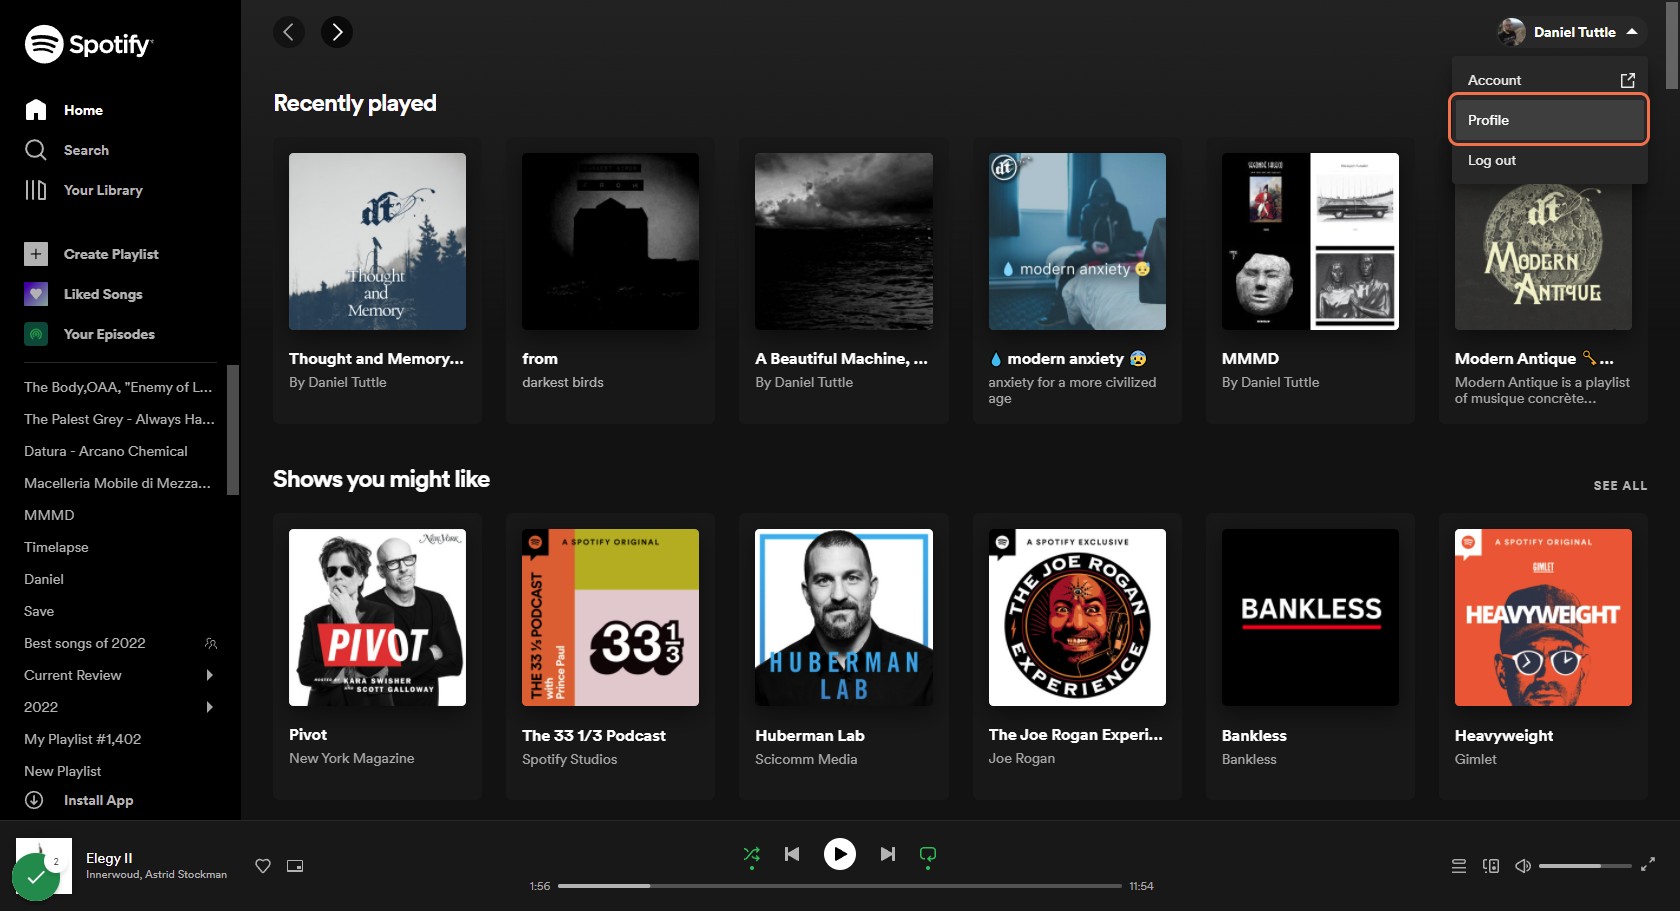The image size is (1680, 911).
Task: Open Huberman Lab podcast cover
Action: click(x=844, y=617)
